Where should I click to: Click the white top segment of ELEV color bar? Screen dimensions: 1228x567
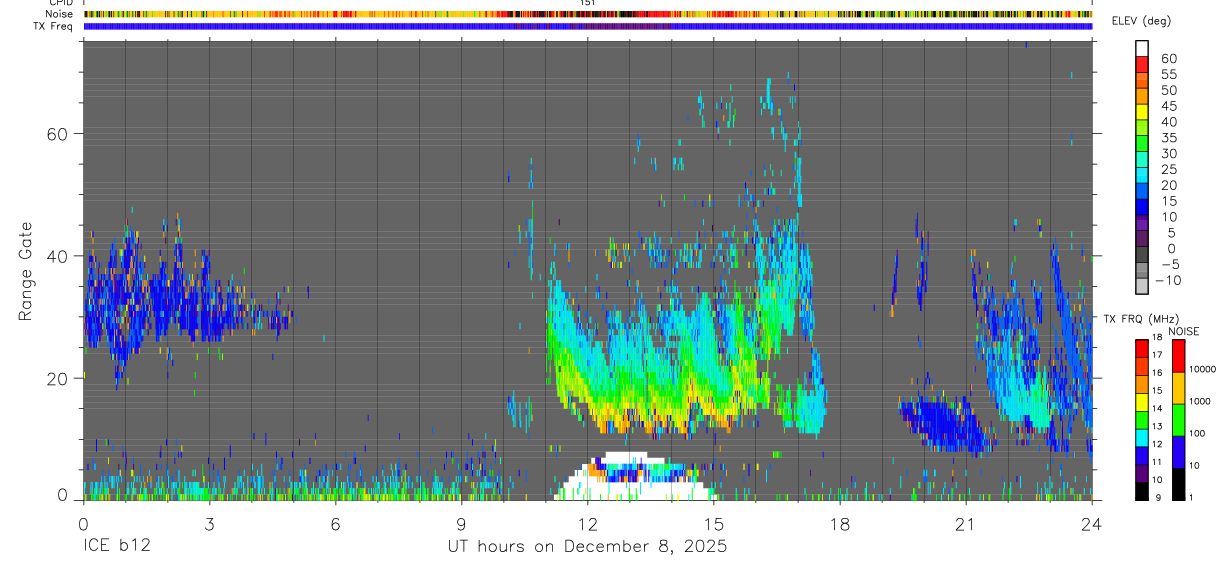(x=1142, y=49)
